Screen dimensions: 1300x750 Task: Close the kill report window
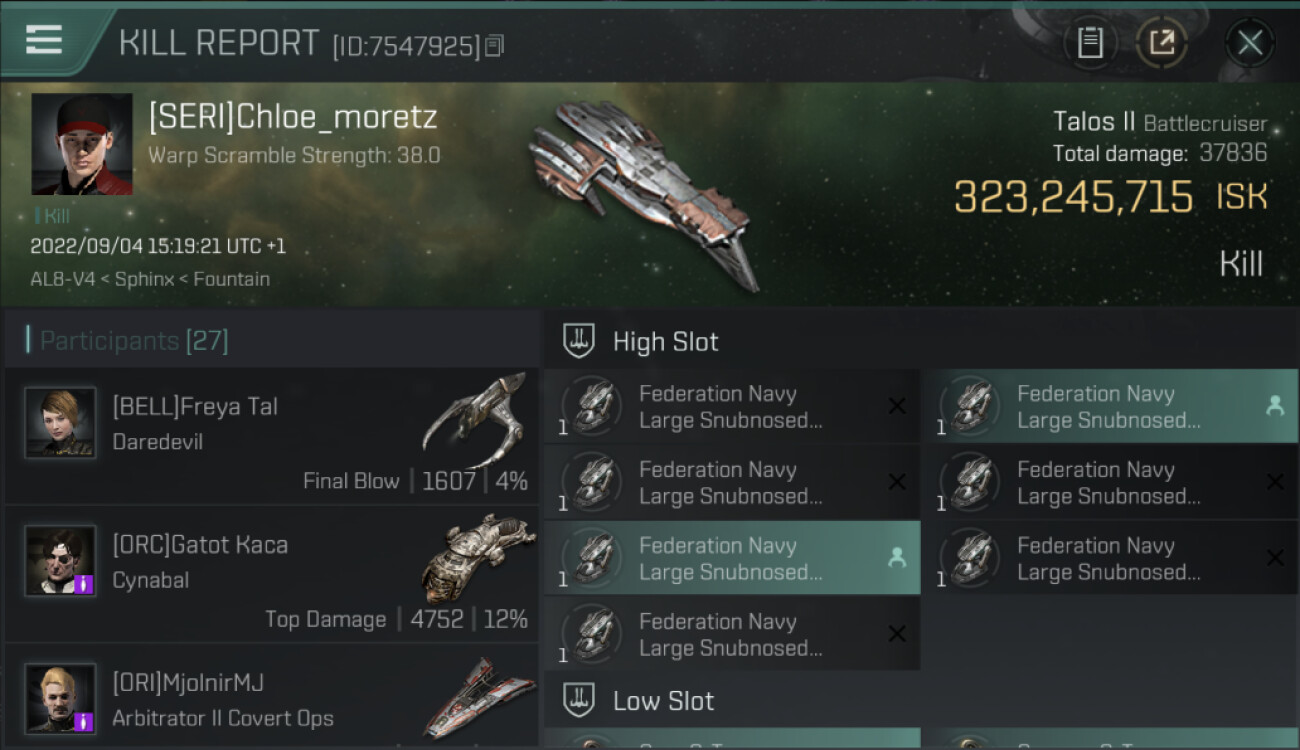pos(1250,42)
